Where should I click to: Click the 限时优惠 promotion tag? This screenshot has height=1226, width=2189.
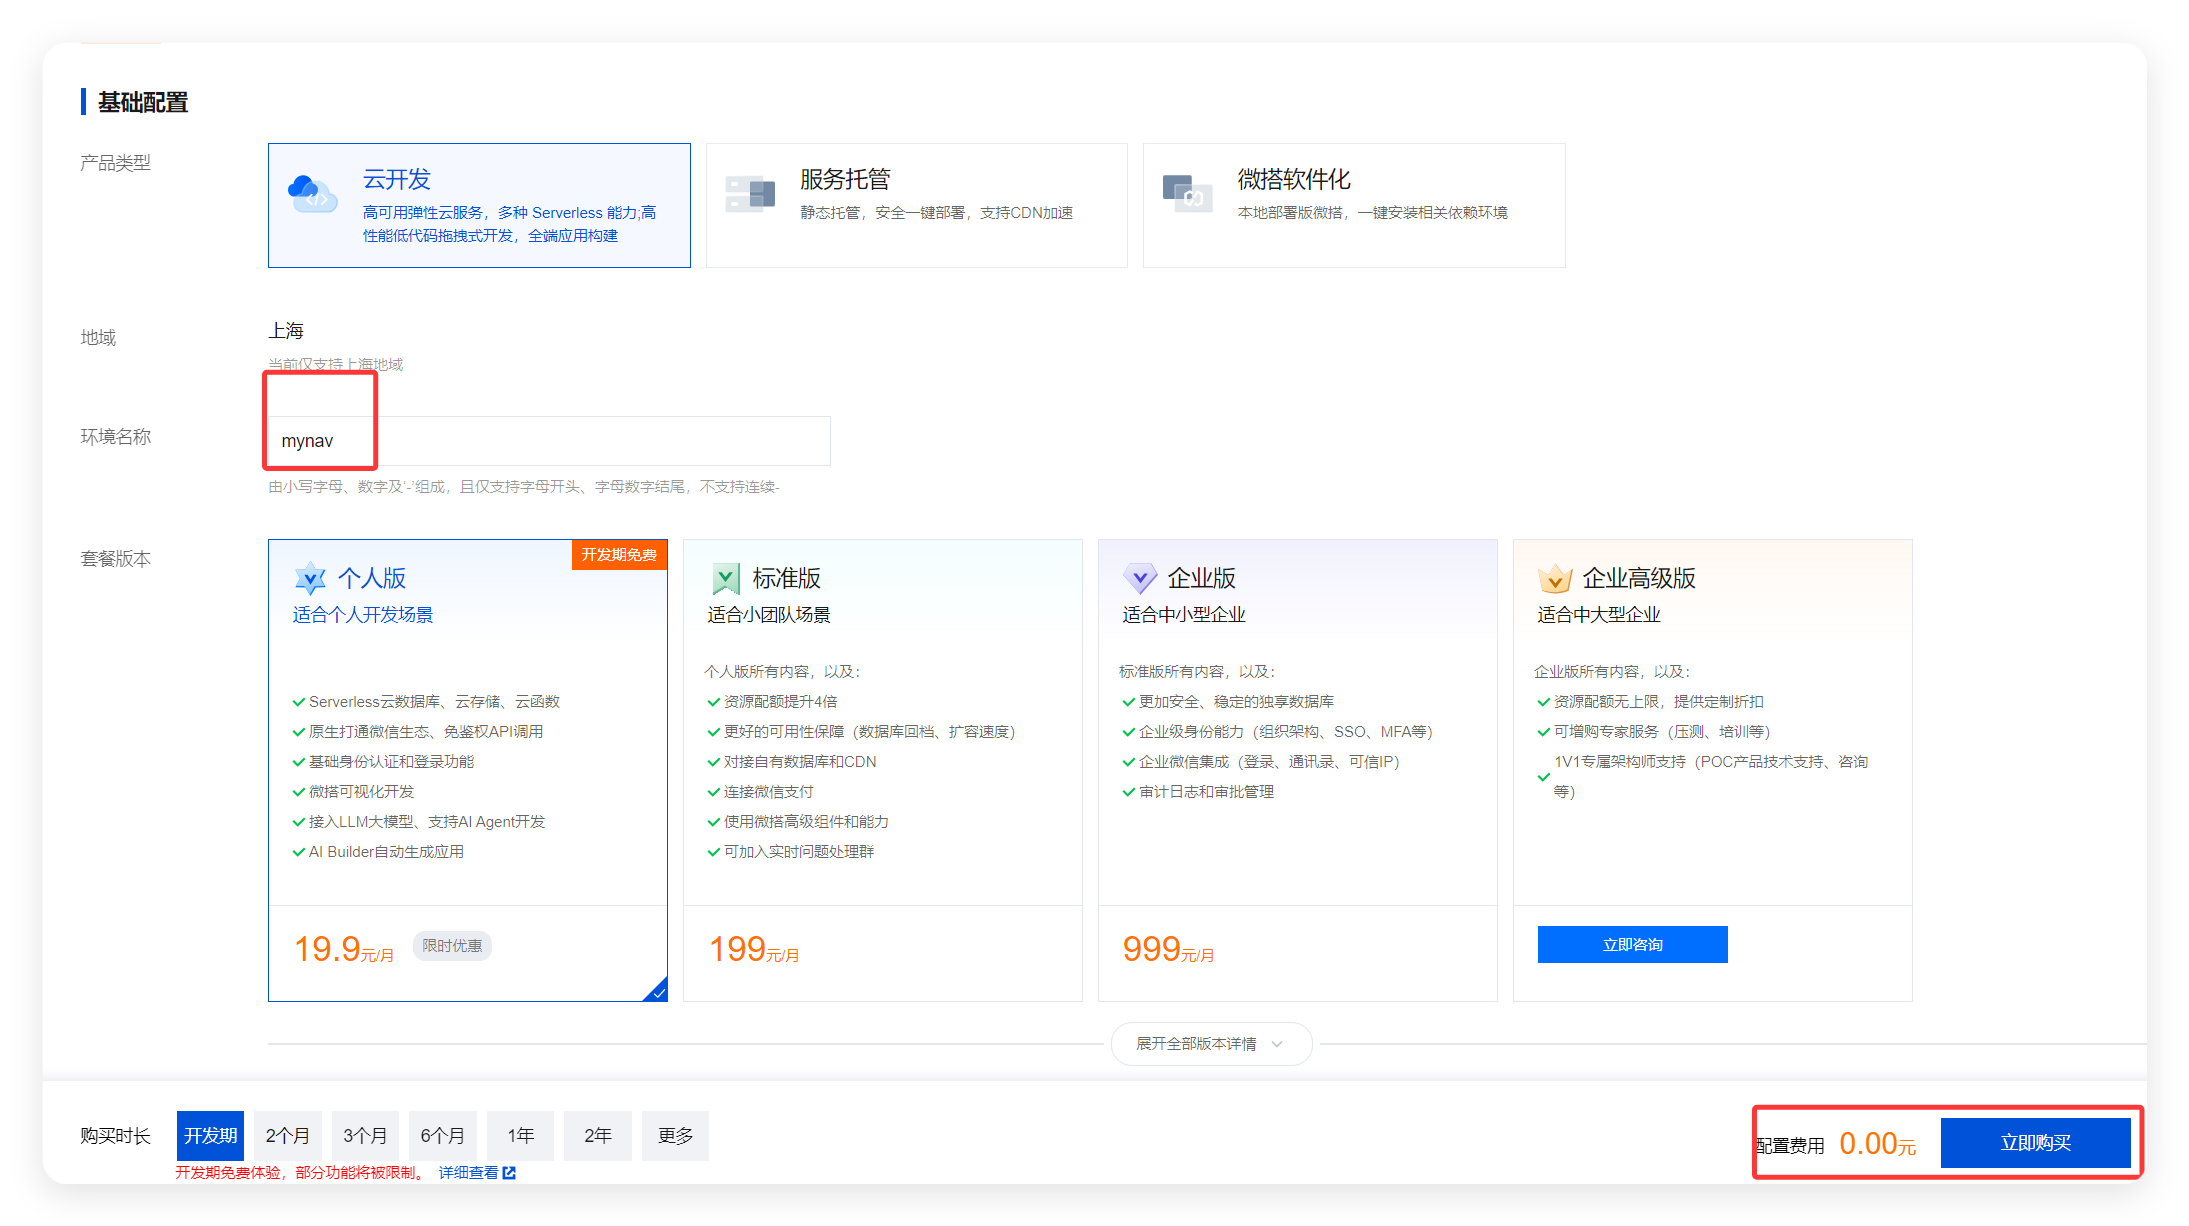451,945
